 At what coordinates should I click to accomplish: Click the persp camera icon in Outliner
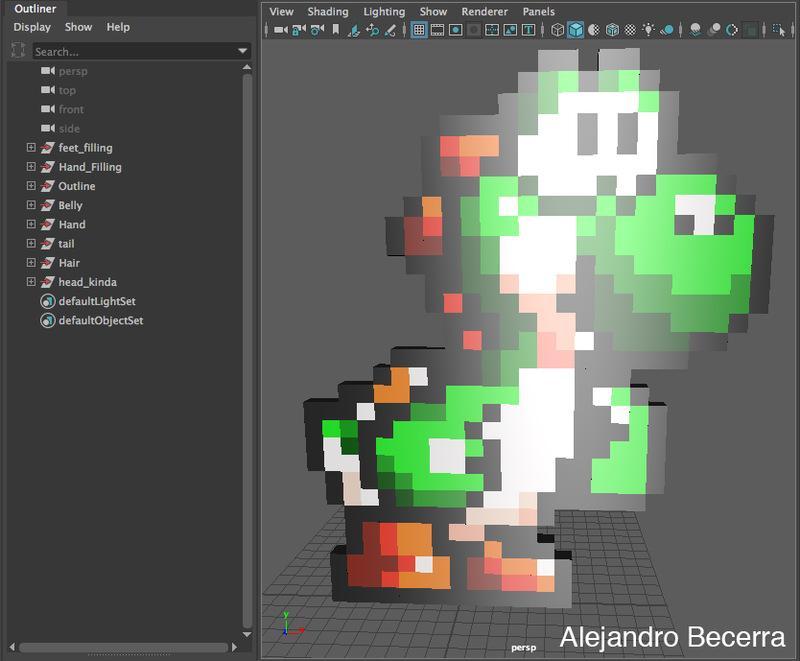coord(47,71)
